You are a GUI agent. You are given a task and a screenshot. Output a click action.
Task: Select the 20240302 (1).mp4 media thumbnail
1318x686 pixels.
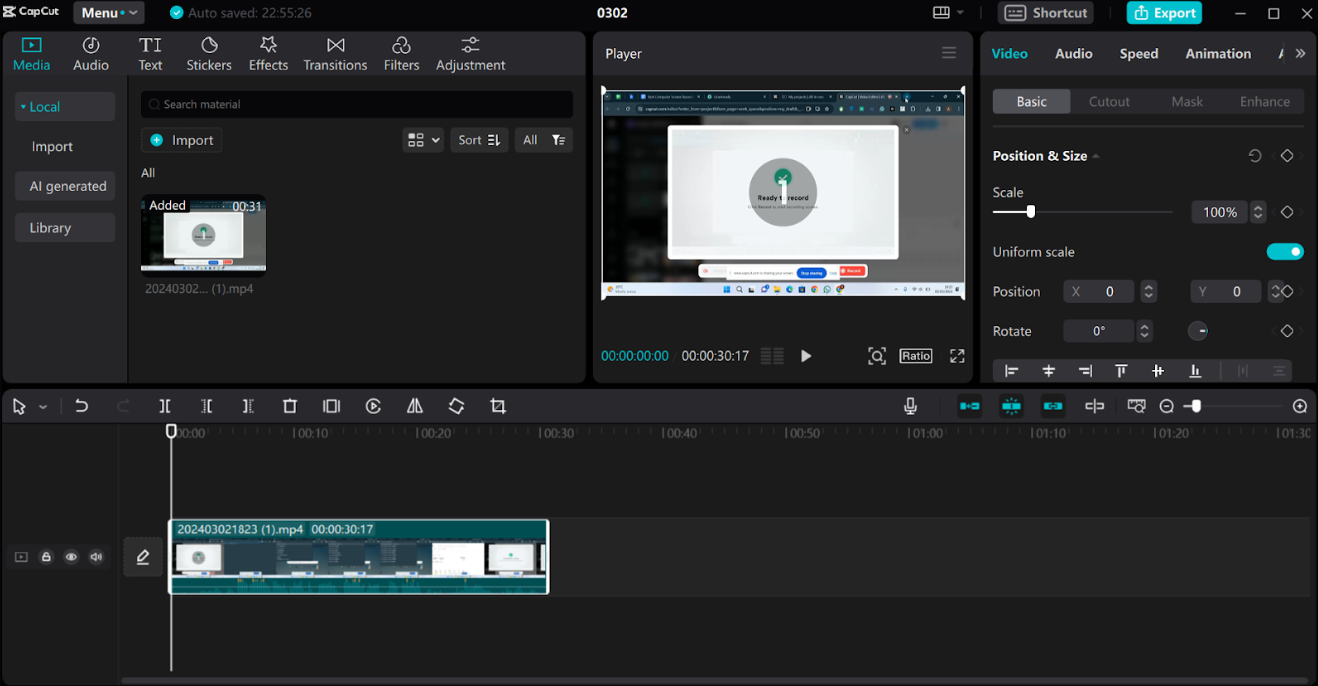[203, 234]
